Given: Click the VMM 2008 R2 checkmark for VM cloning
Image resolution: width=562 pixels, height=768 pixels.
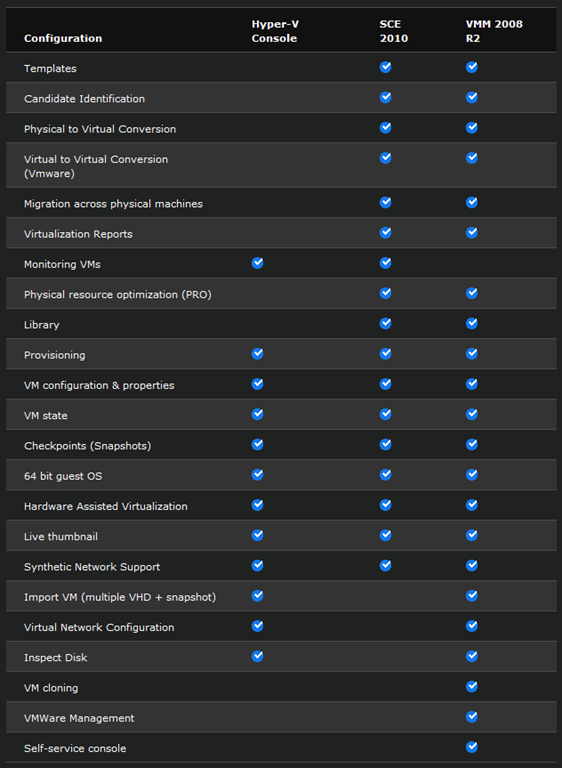Looking at the screenshot, I should coord(472,687).
